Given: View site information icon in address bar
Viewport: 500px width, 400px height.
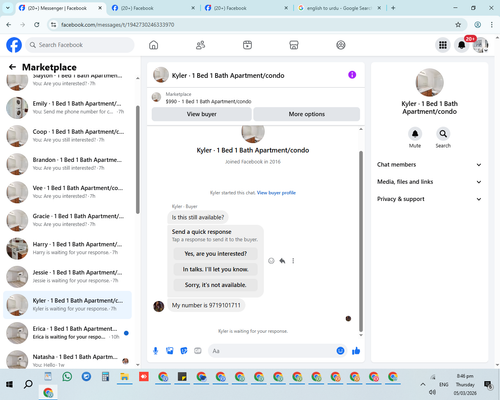Looking at the screenshot, I should click(x=53, y=25).
